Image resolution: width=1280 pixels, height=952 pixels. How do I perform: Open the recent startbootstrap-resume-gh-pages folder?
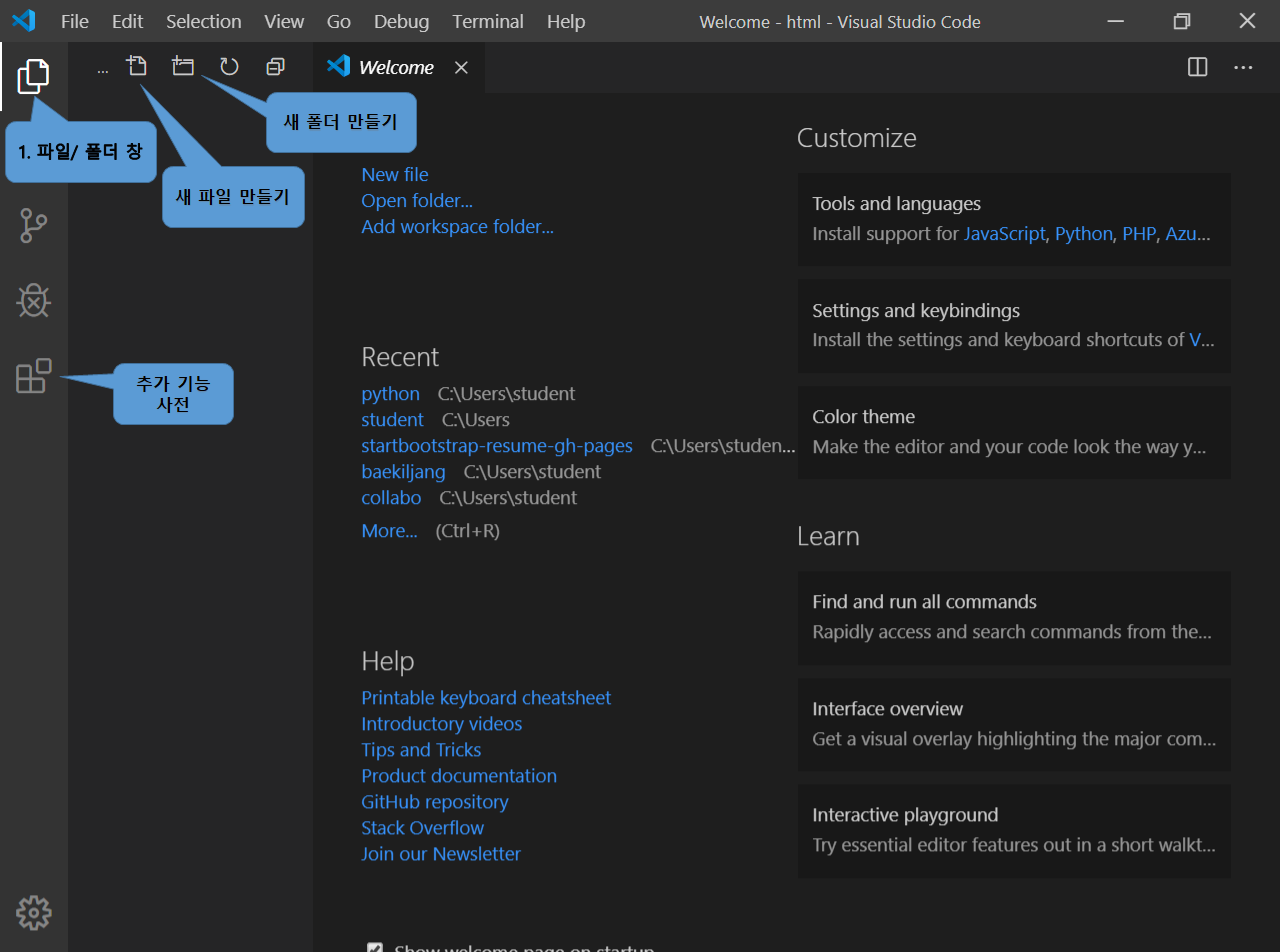pos(497,445)
